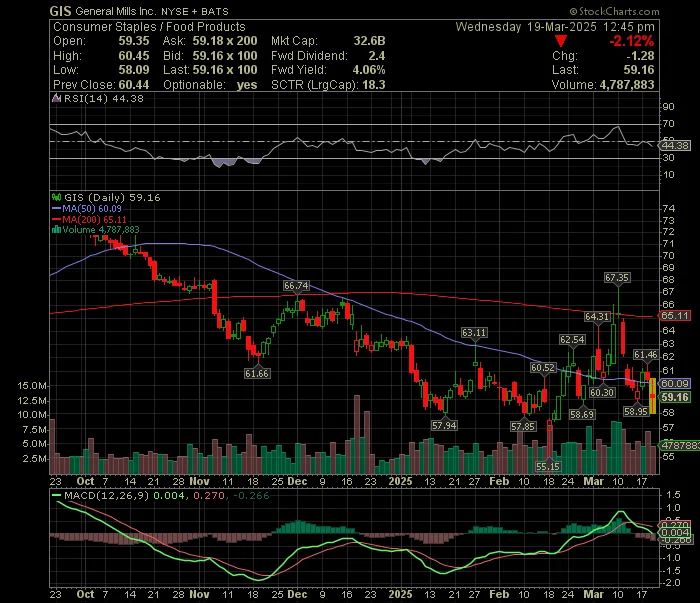The width and height of the screenshot is (700, 603).
Task: Click the MA(50) 60.09 legend label
Action: [92, 208]
